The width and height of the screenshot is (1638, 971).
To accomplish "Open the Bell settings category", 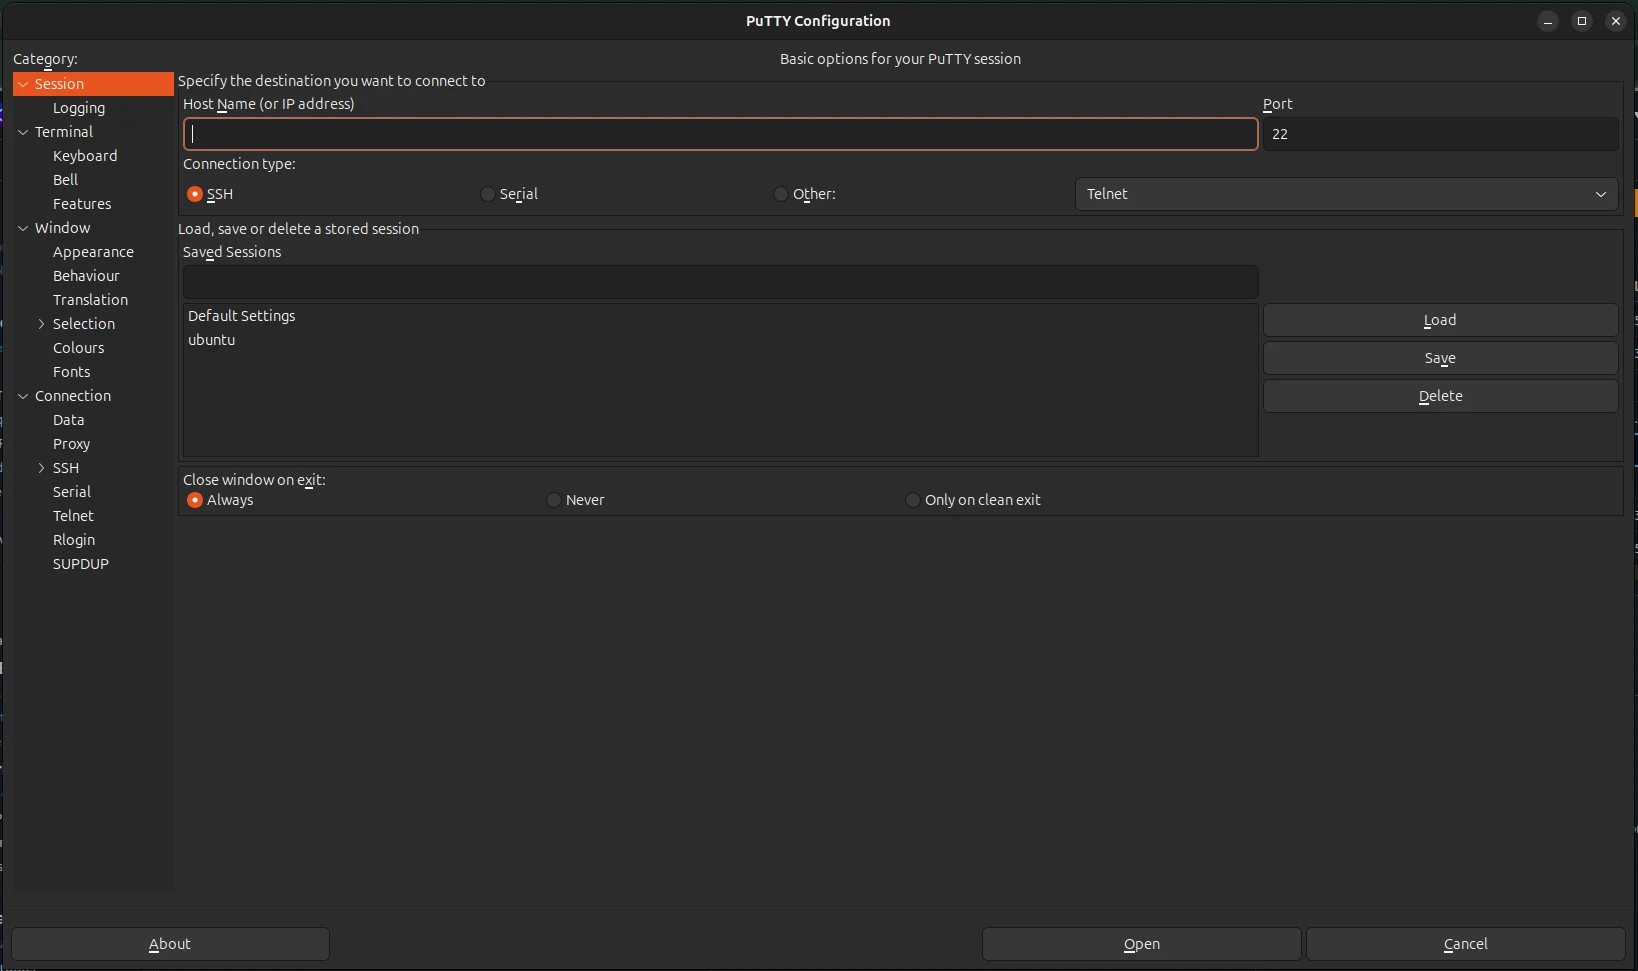I will [x=65, y=180].
